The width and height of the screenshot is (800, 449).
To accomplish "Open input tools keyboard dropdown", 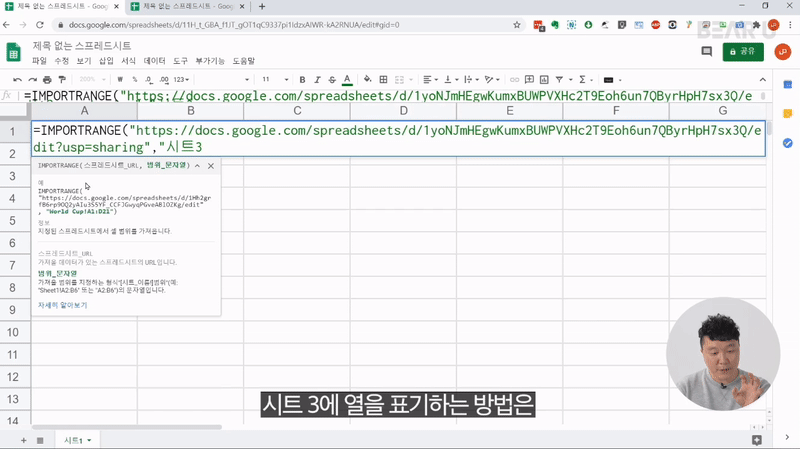I will (x=612, y=80).
